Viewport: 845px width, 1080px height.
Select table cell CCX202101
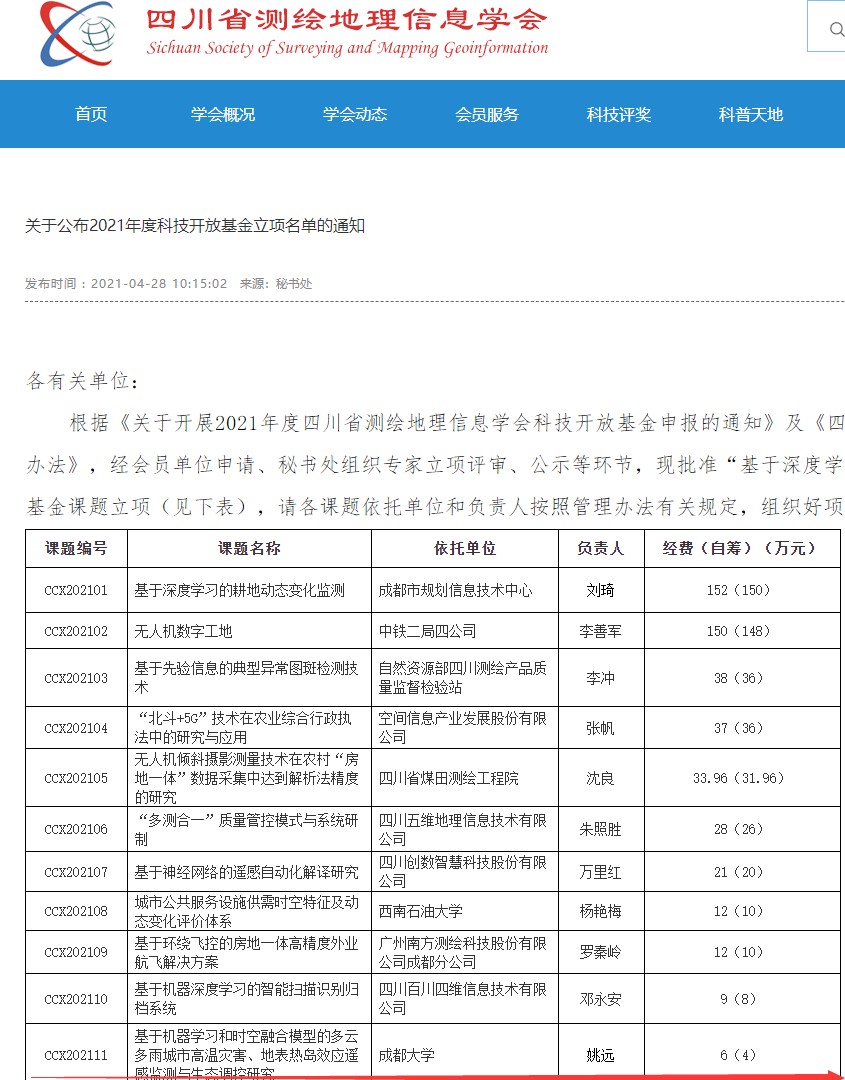[76, 590]
